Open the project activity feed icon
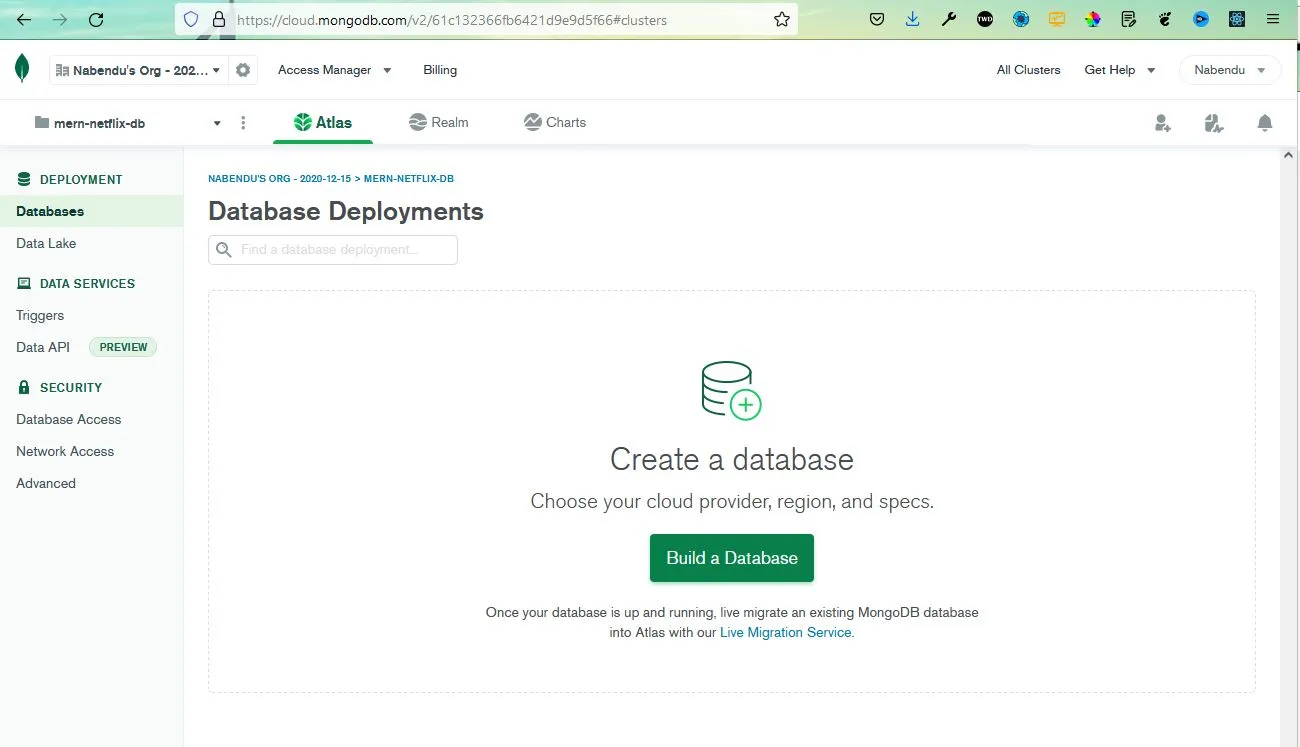 click(1214, 123)
